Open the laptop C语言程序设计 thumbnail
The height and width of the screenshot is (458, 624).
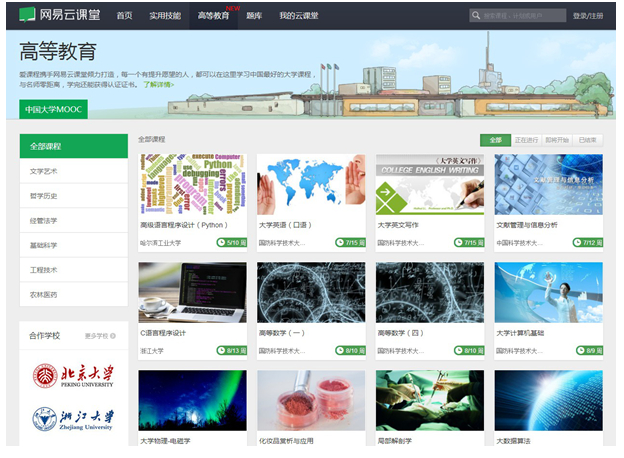(x=193, y=292)
